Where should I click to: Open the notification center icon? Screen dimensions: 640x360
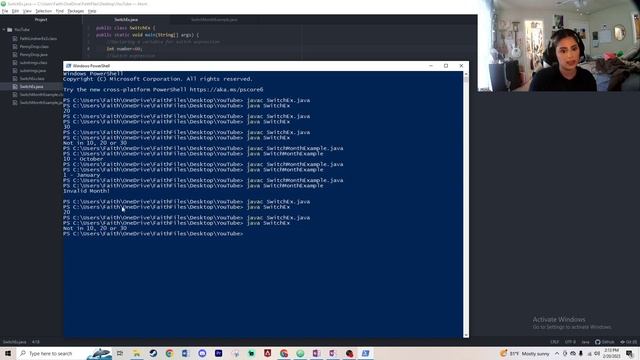[630, 353]
